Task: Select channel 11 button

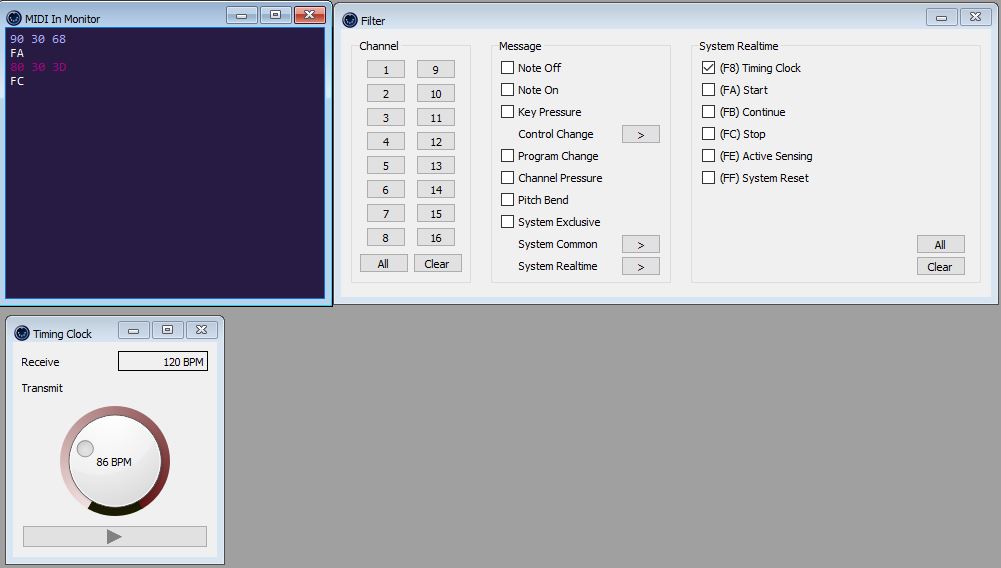Action: coord(436,117)
